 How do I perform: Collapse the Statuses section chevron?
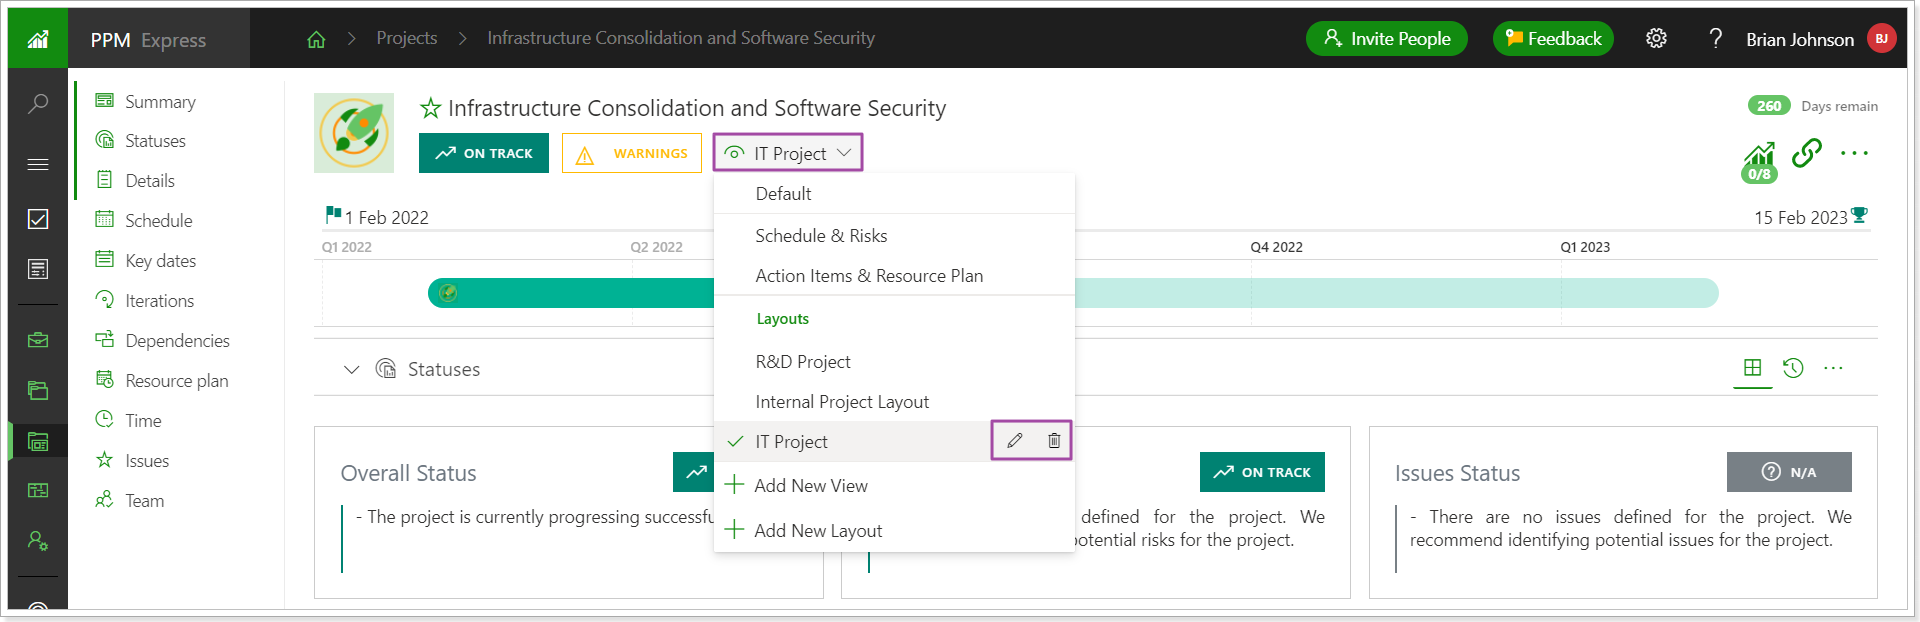[x=351, y=369]
